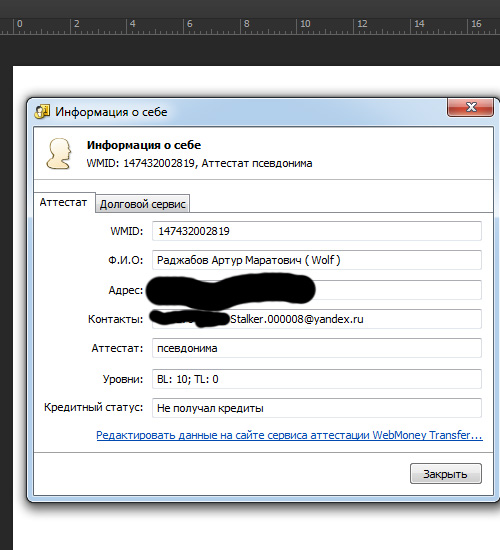The width and height of the screenshot is (500, 550).
Task: Click the 'Адрес:' label
Action: point(126,290)
